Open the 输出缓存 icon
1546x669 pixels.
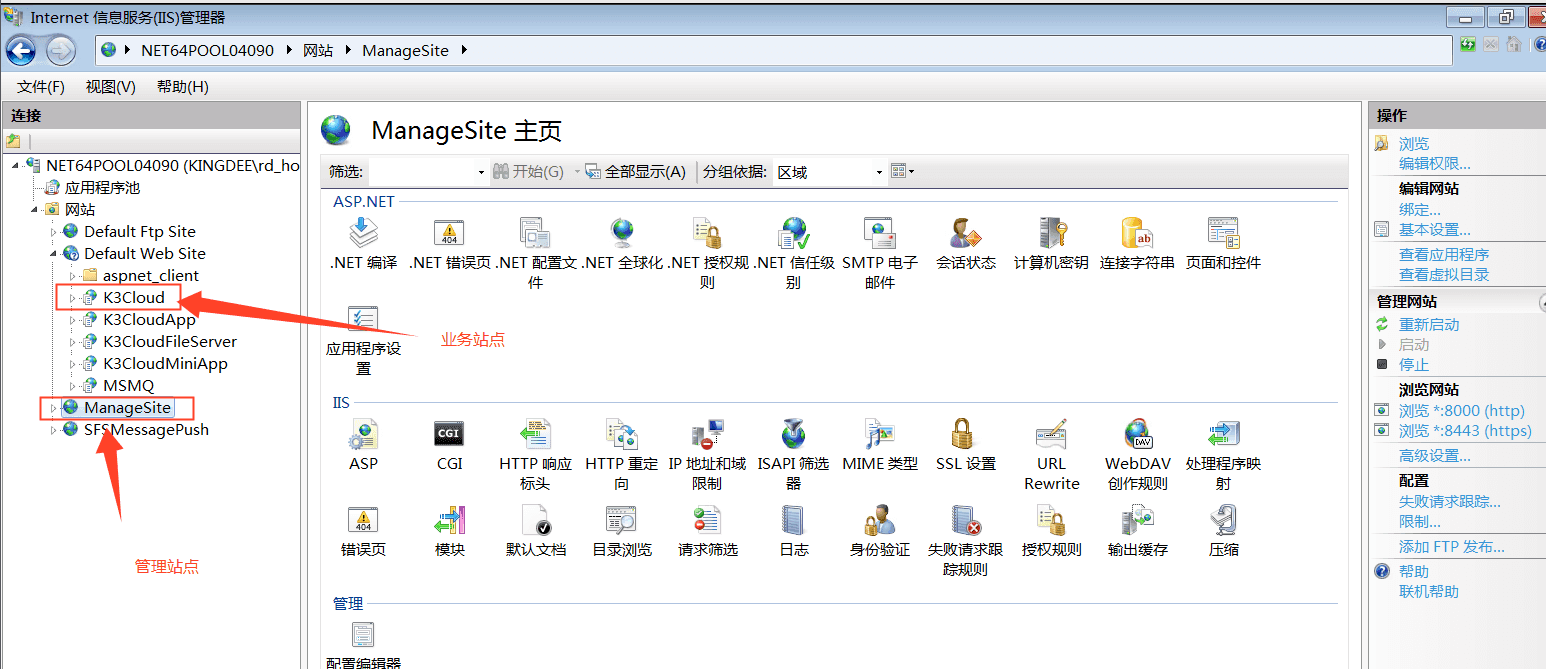[x=1137, y=520]
